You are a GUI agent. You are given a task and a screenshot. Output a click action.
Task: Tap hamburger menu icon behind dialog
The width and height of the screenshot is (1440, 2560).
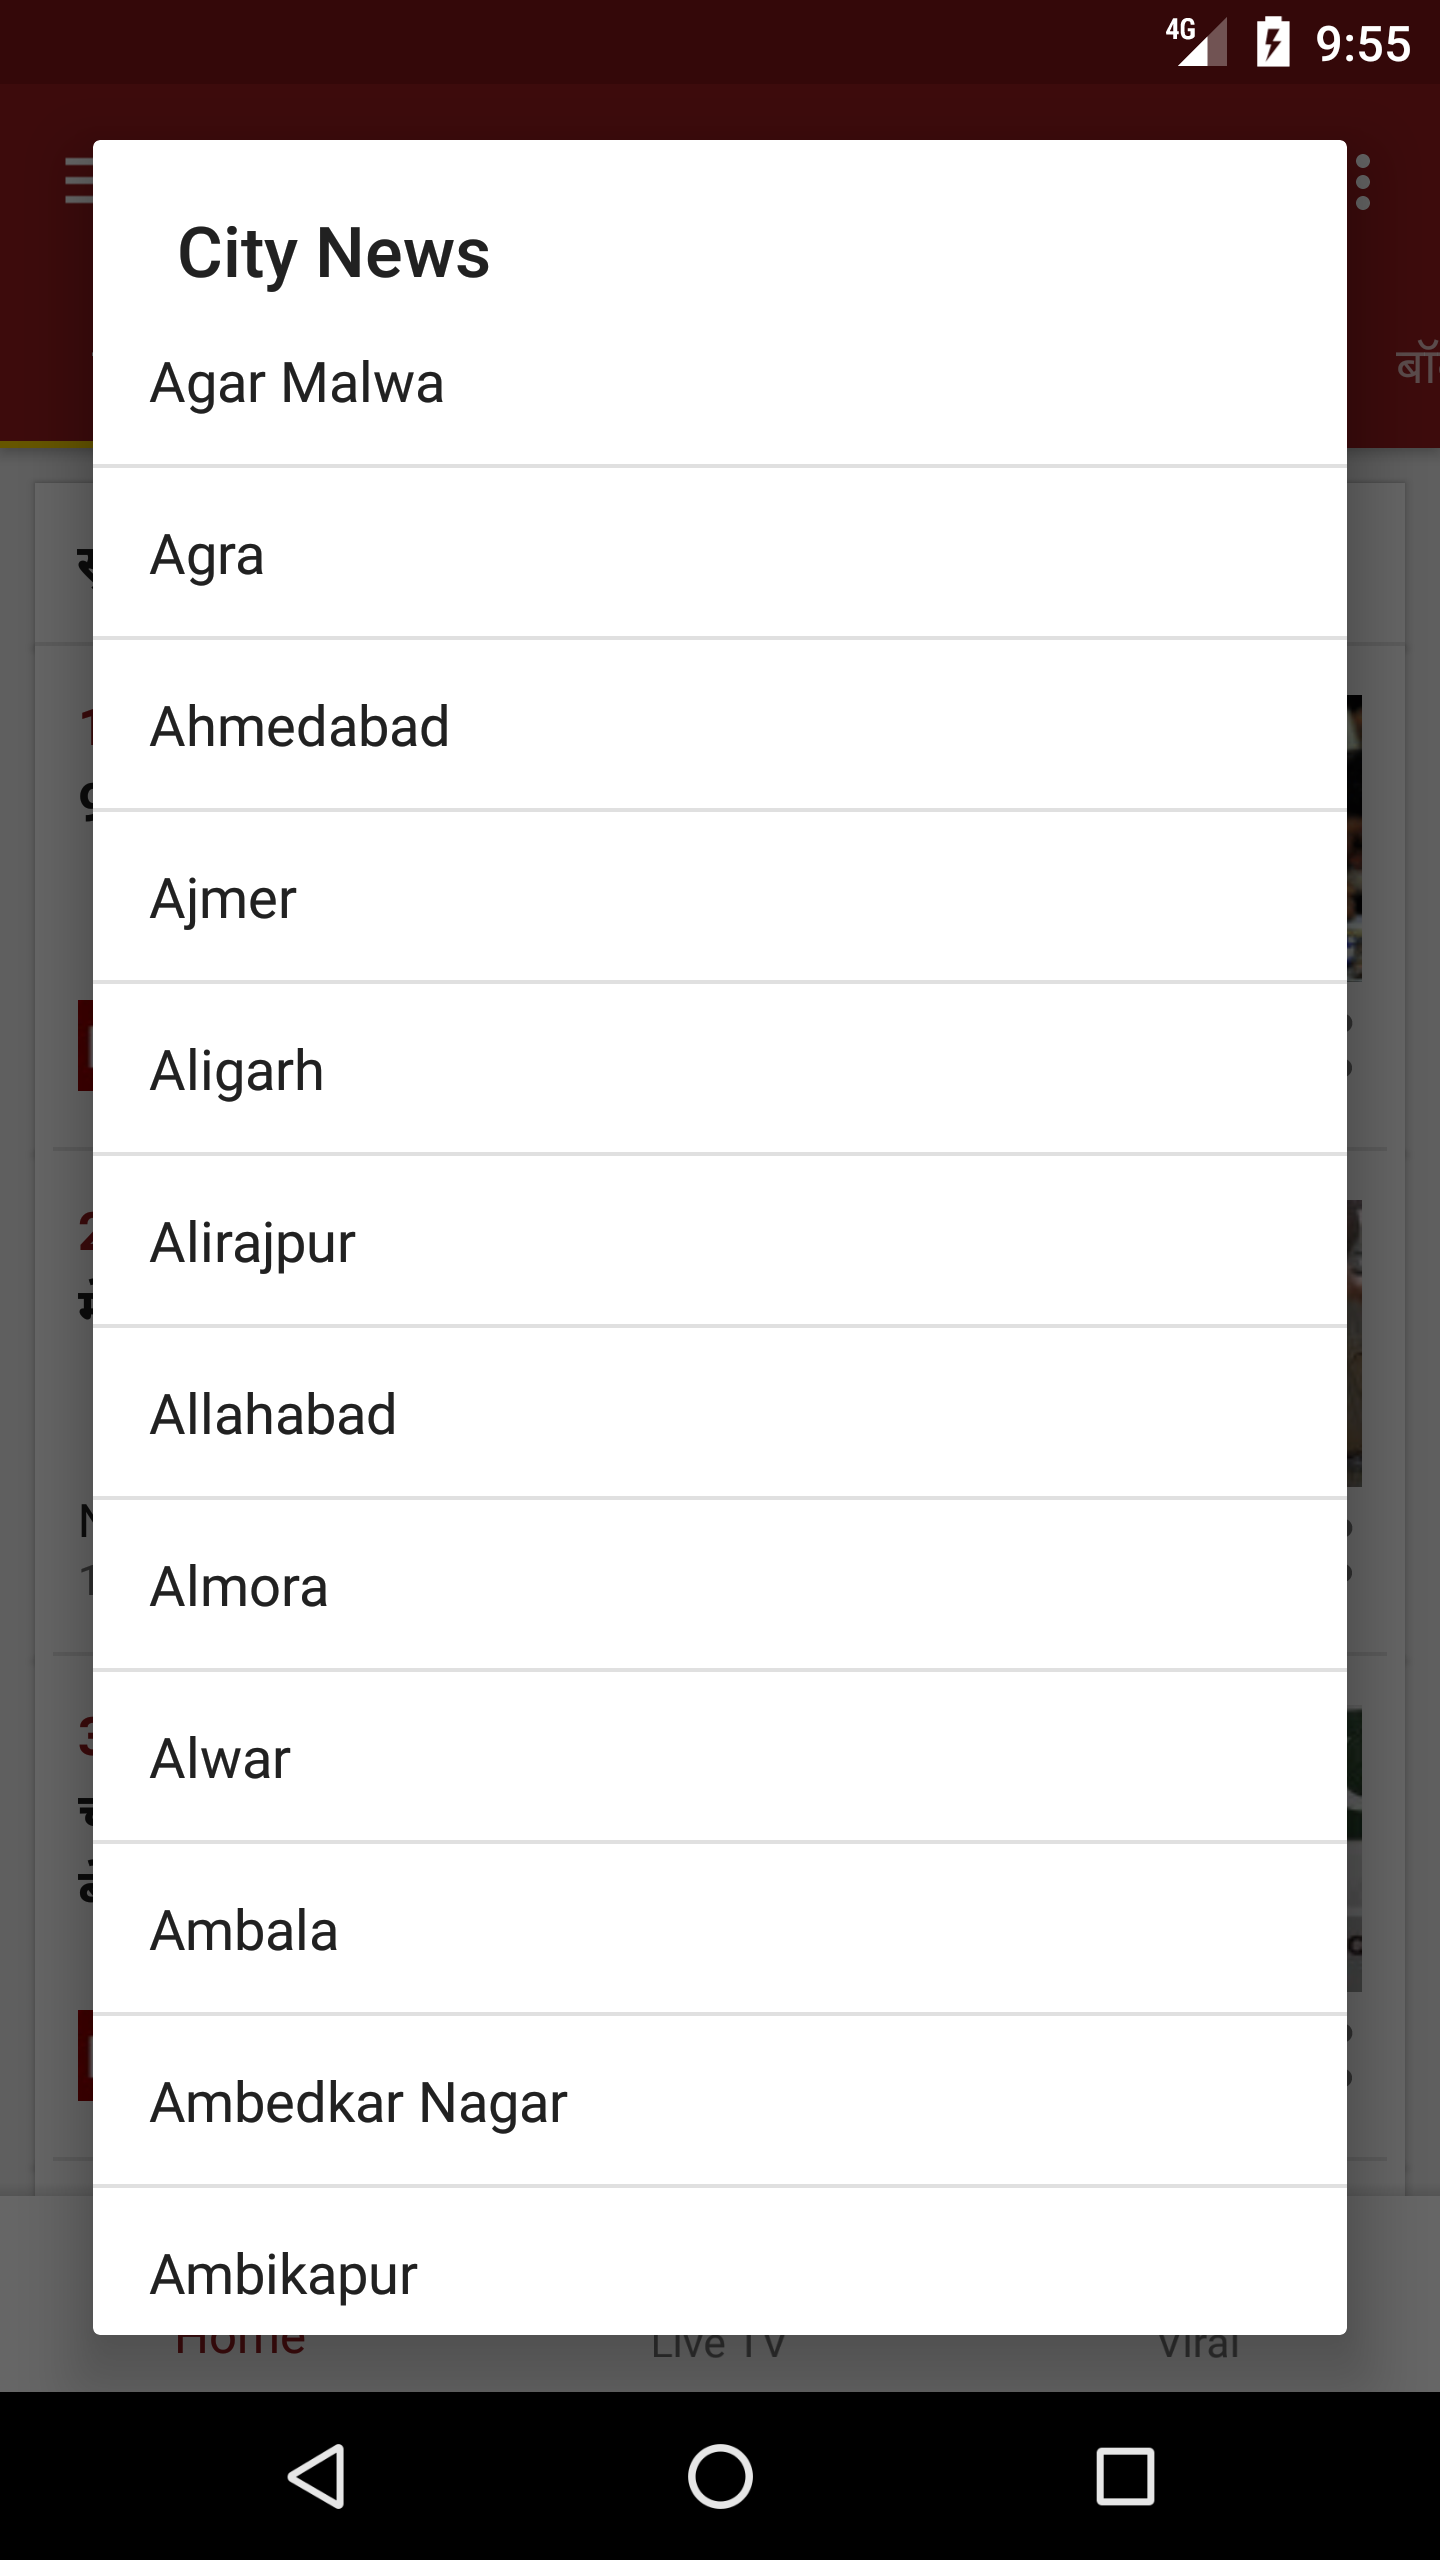(x=78, y=182)
